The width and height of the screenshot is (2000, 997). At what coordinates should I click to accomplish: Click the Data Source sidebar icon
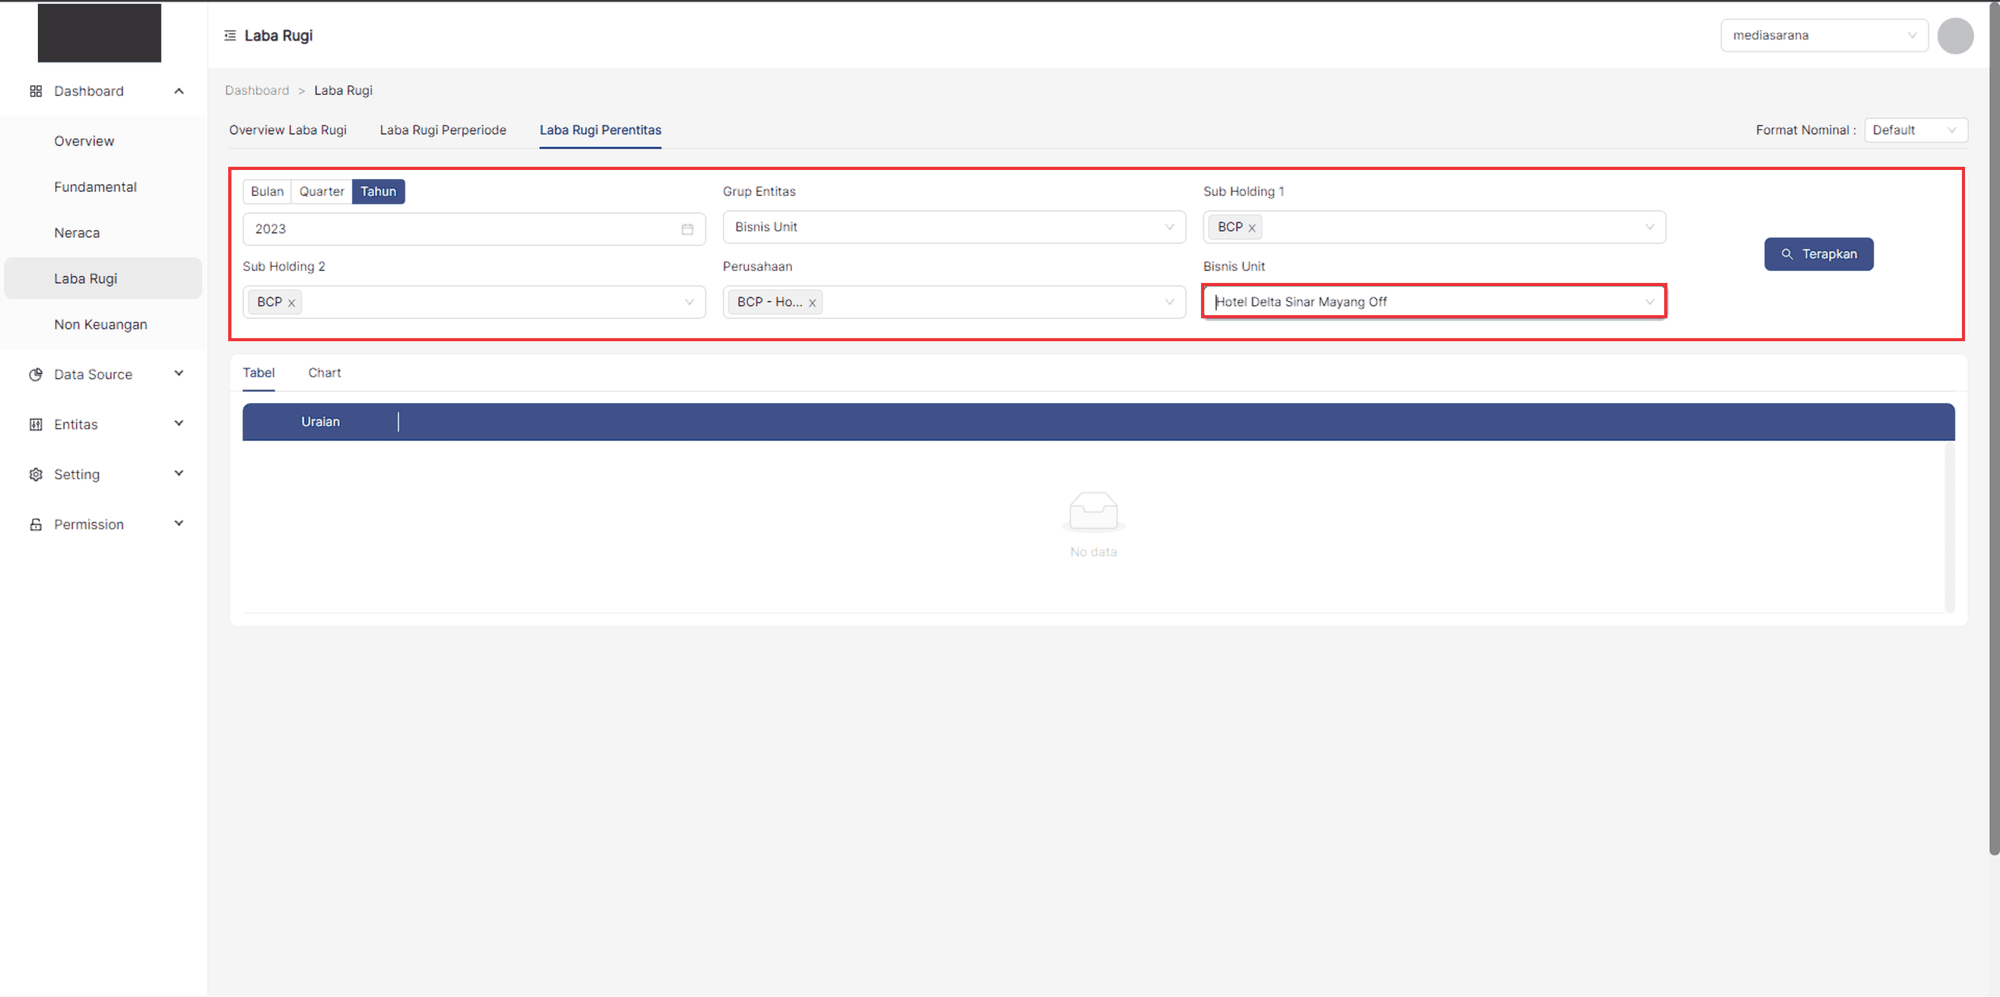tap(36, 375)
